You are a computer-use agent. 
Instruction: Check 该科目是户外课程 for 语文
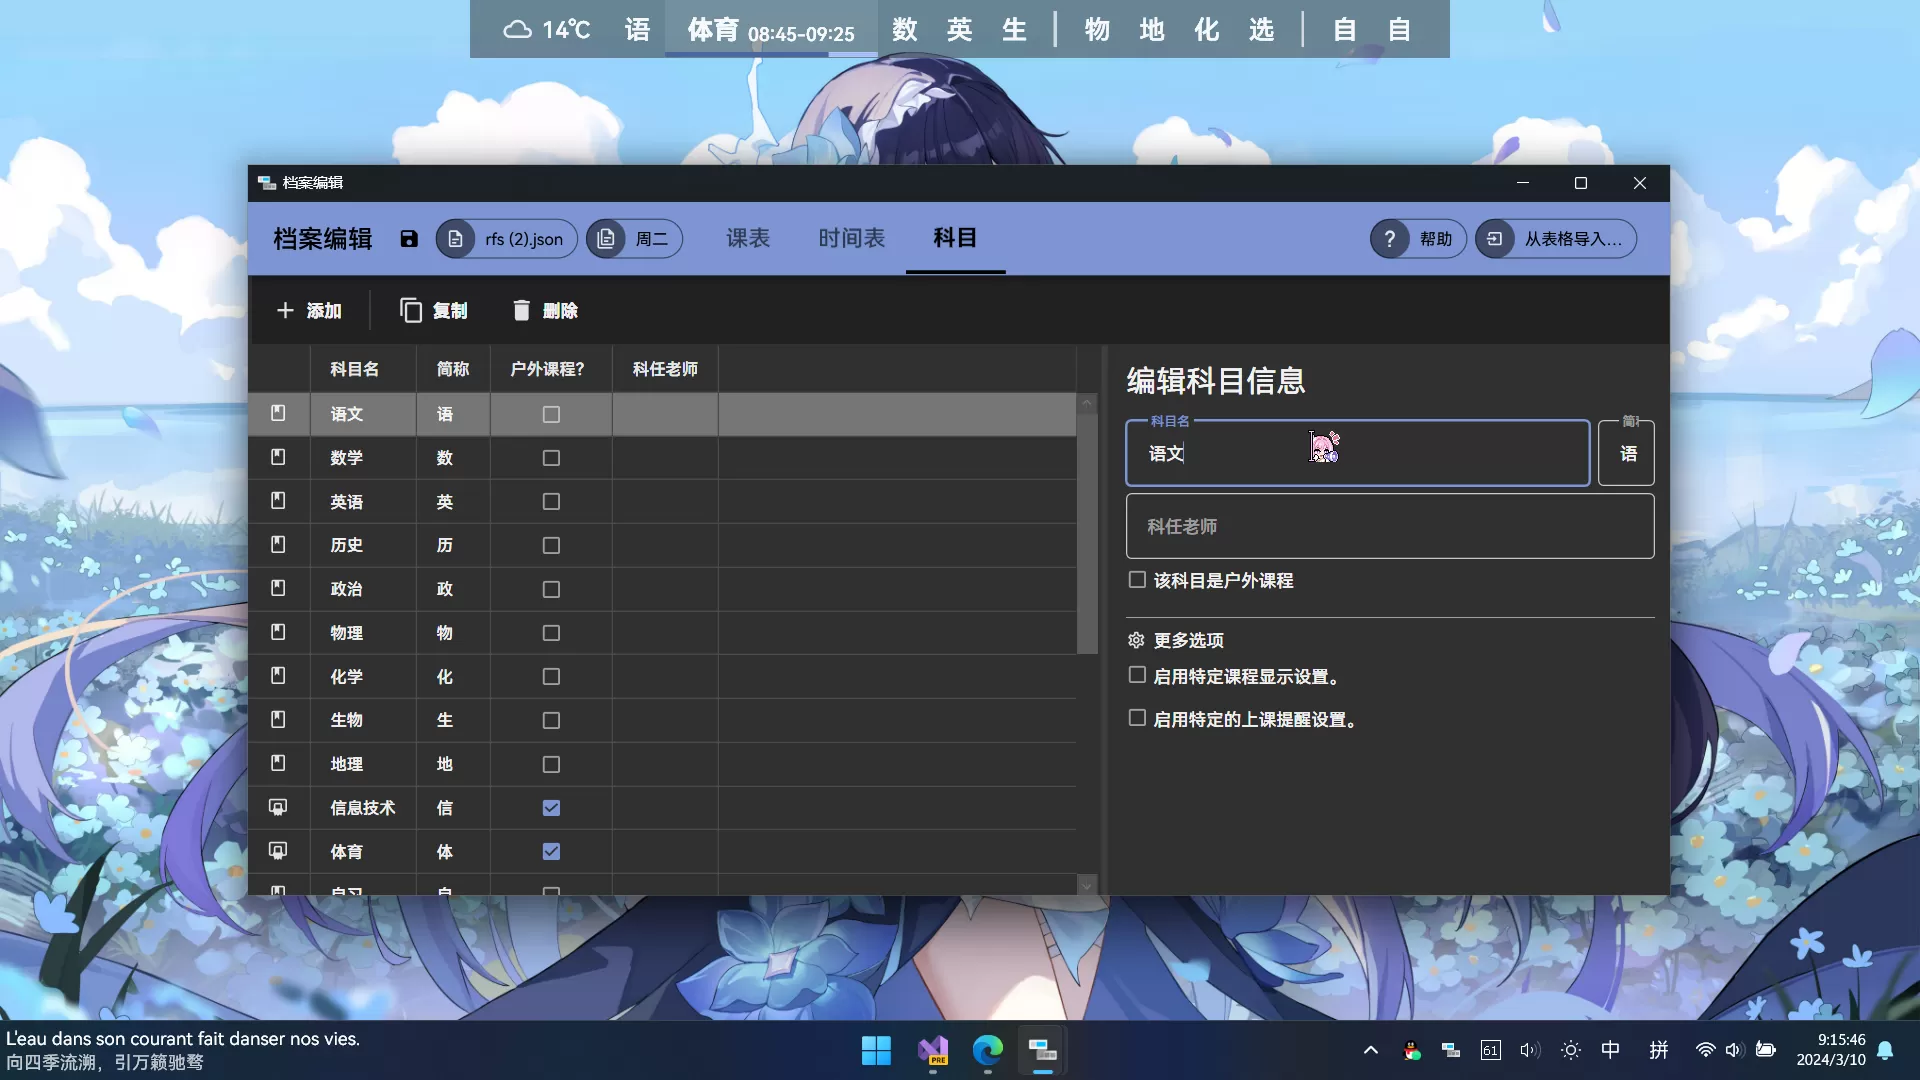[x=1136, y=580]
